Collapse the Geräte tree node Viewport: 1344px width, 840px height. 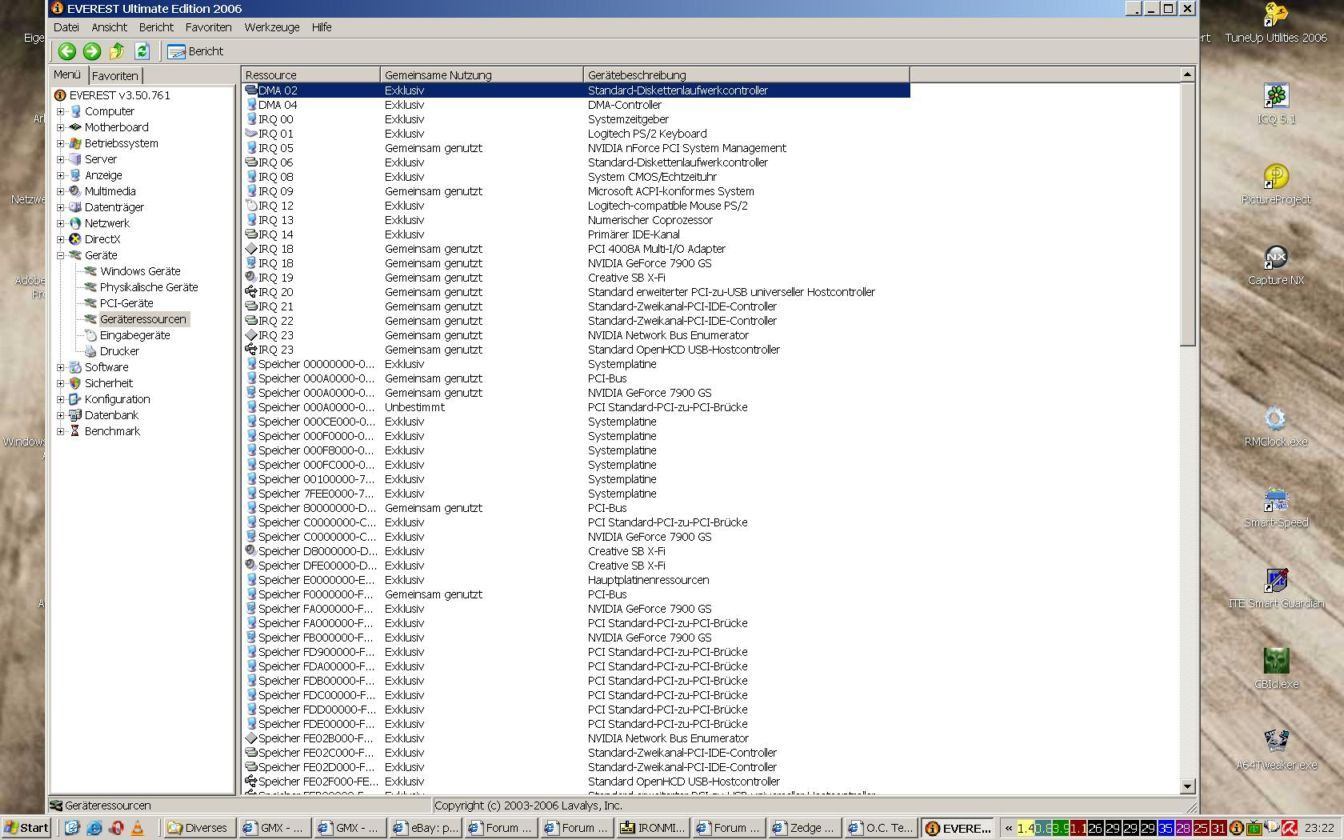coord(61,255)
